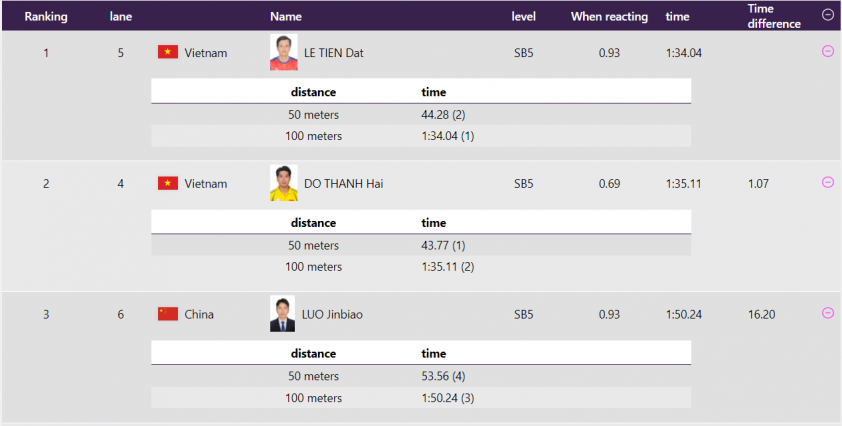Collapse DO THANH Hai split details
The height and width of the screenshot is (426, 842).
(x=827, y=182)
